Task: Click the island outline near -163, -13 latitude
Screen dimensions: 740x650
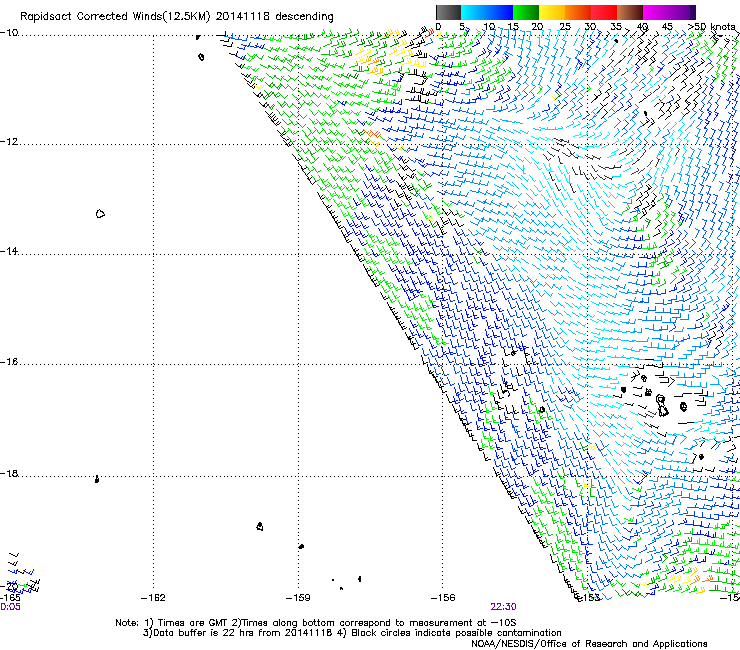Action: (x=100, y=214)
